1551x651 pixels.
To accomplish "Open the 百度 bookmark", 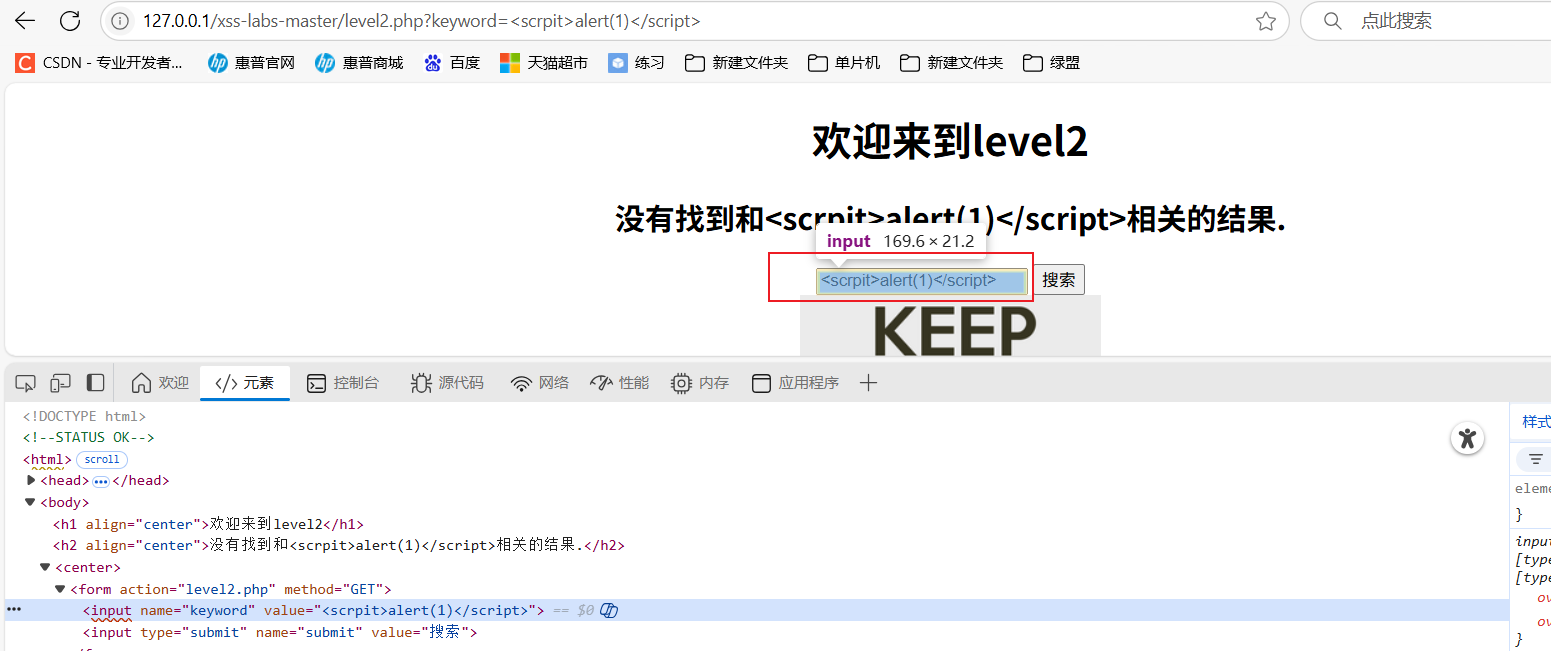I will (452, 63).
